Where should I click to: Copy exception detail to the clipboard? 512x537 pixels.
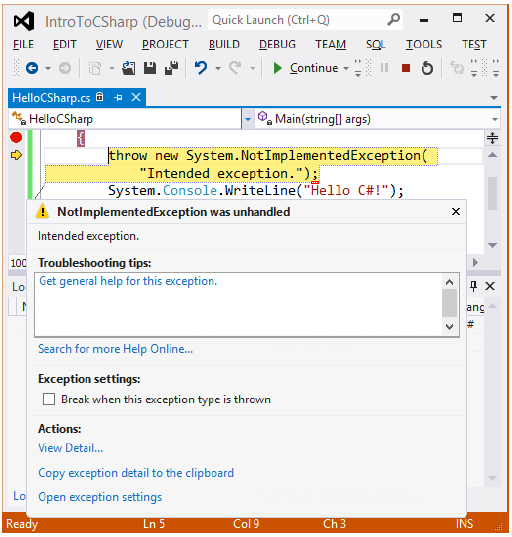point(136,473)
